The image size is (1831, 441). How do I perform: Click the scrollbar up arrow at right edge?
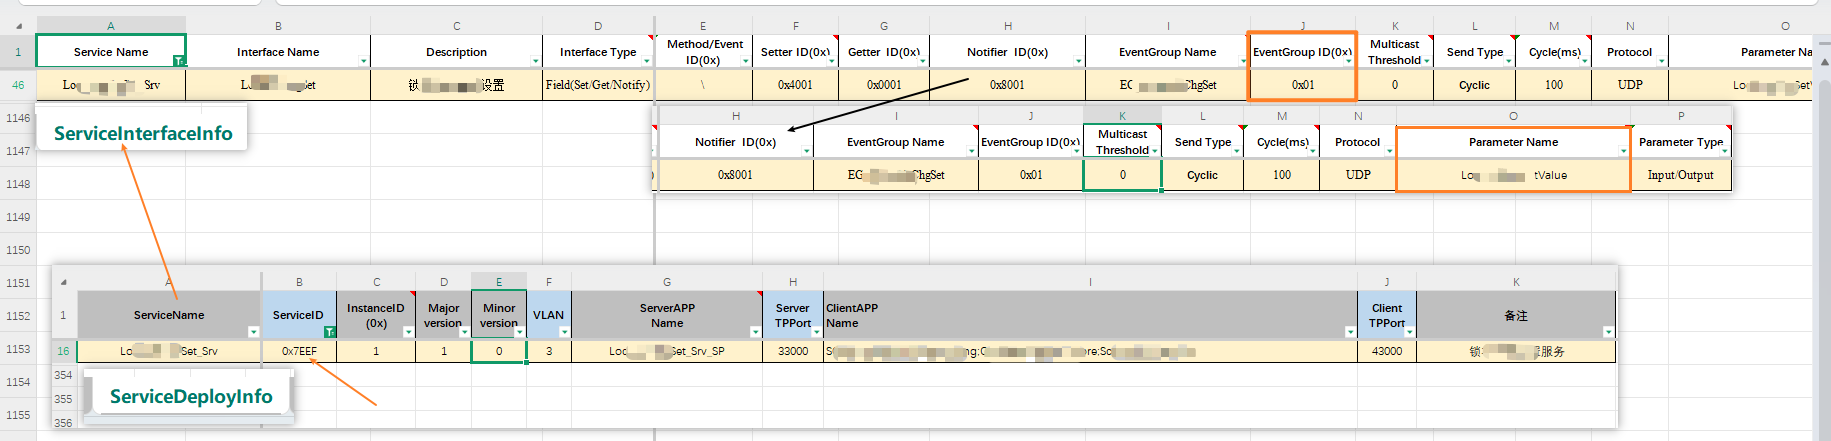pos(1823,62)
